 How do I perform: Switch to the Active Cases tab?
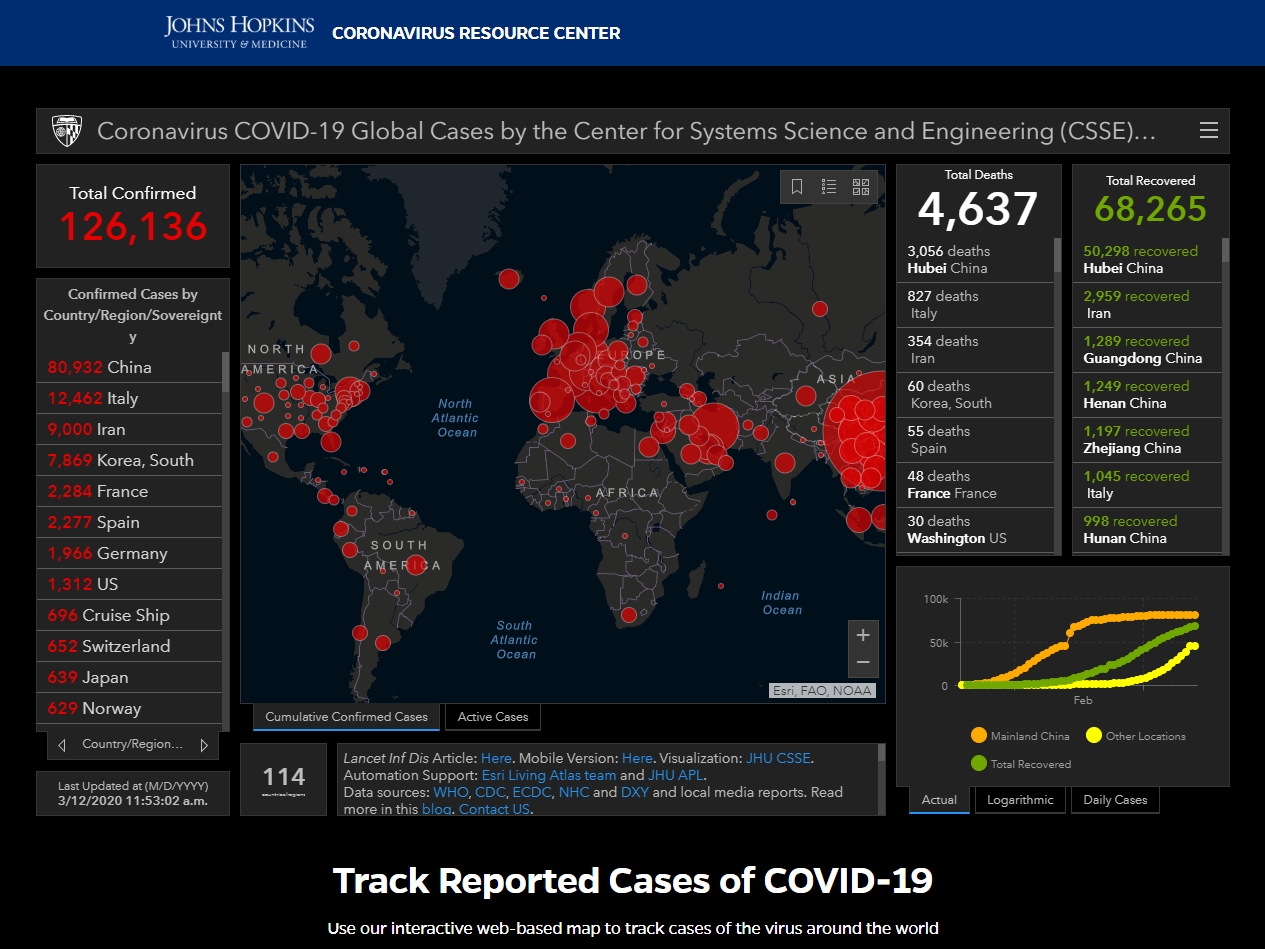[x=492, y=717]
